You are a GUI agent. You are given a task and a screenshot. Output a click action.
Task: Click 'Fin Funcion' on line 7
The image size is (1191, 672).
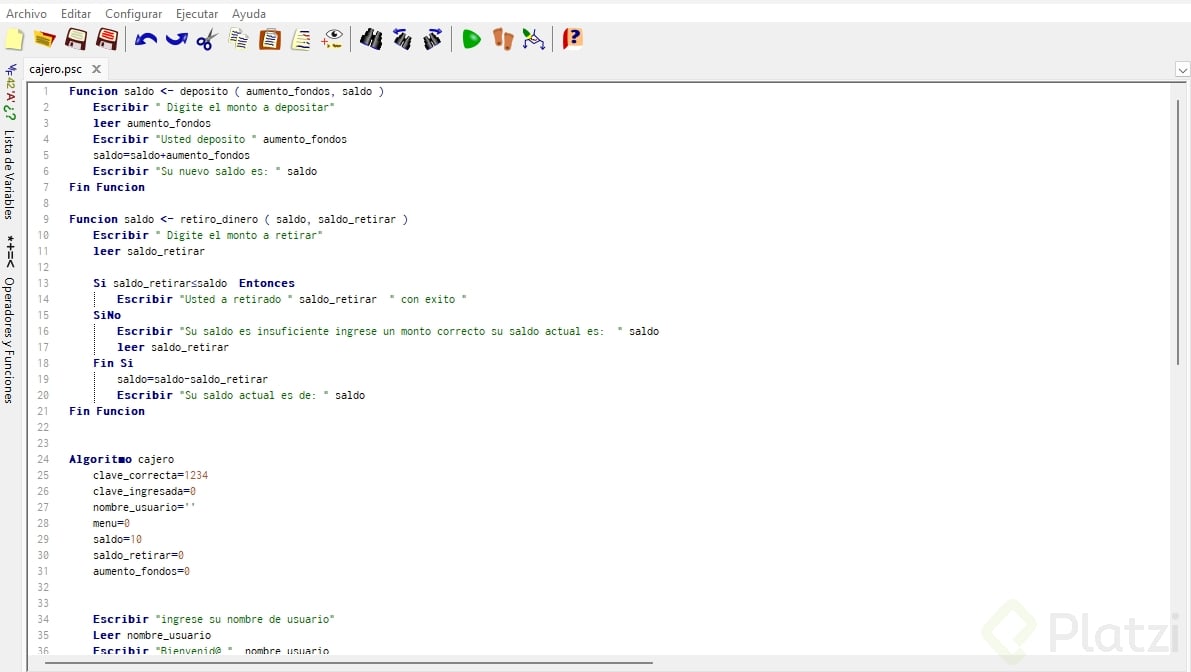coord(106,187)
